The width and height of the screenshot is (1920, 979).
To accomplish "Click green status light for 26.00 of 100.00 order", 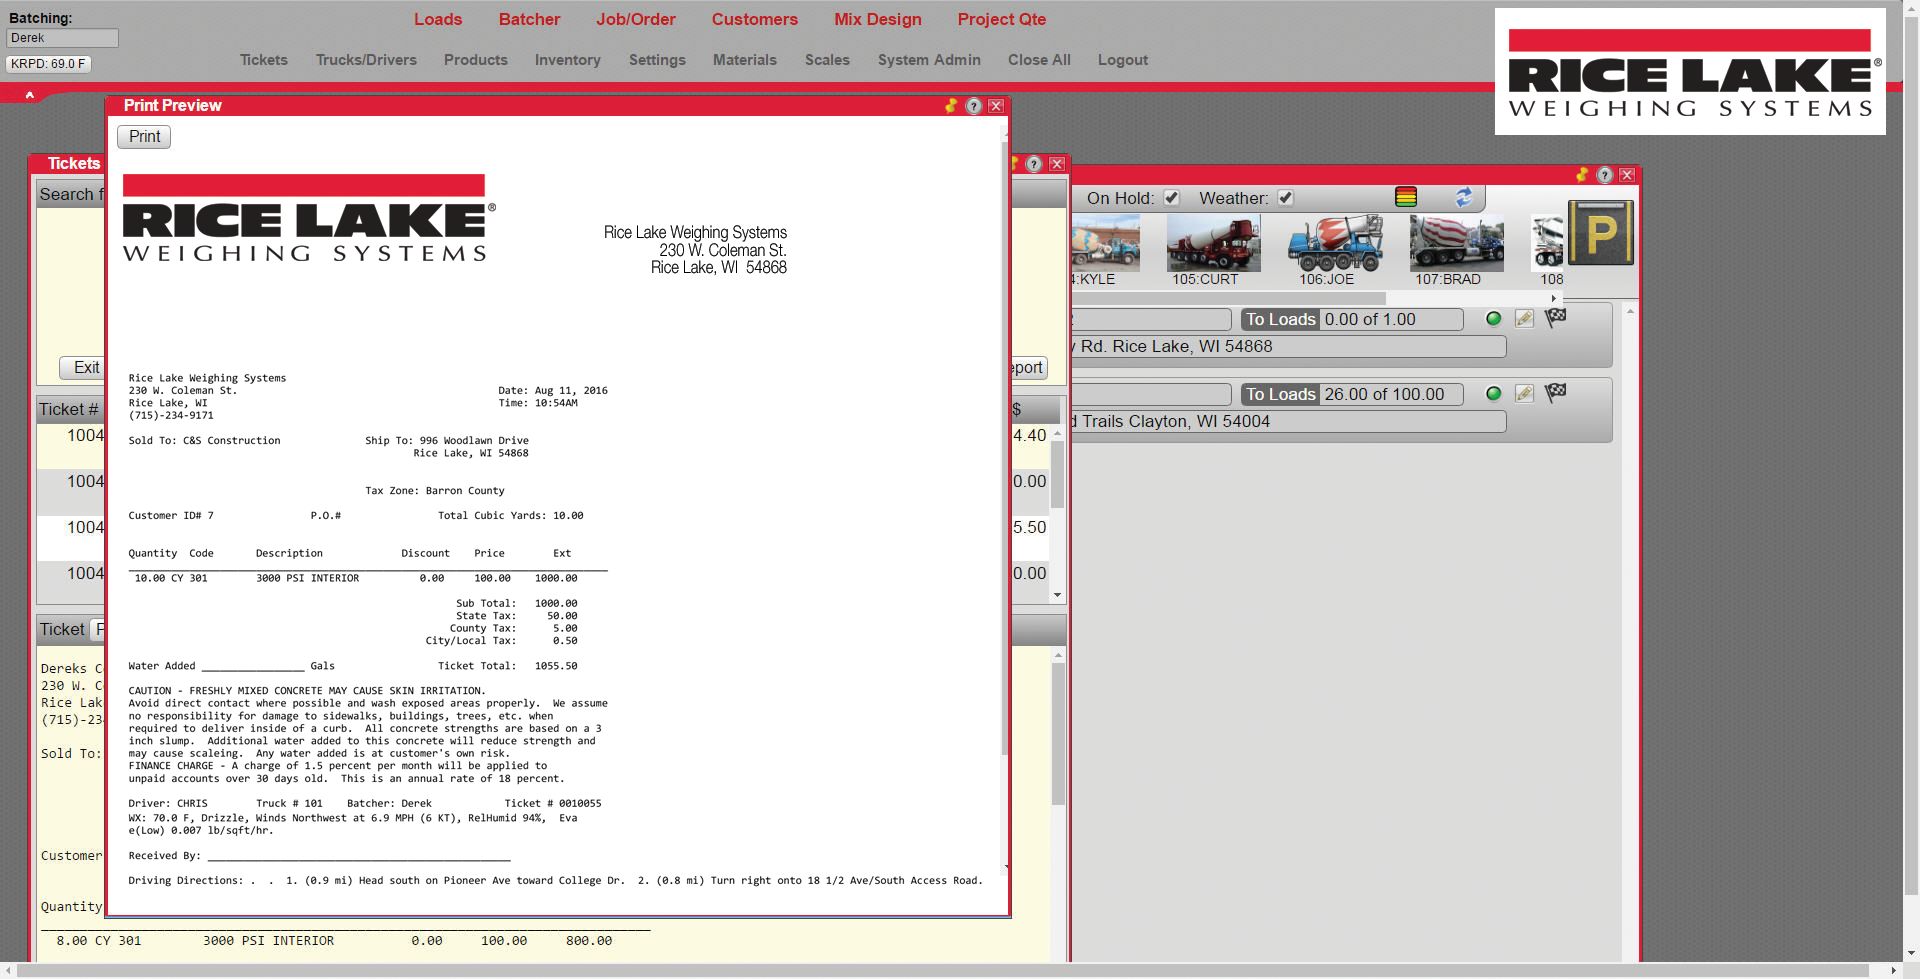I will point(1494,394).
